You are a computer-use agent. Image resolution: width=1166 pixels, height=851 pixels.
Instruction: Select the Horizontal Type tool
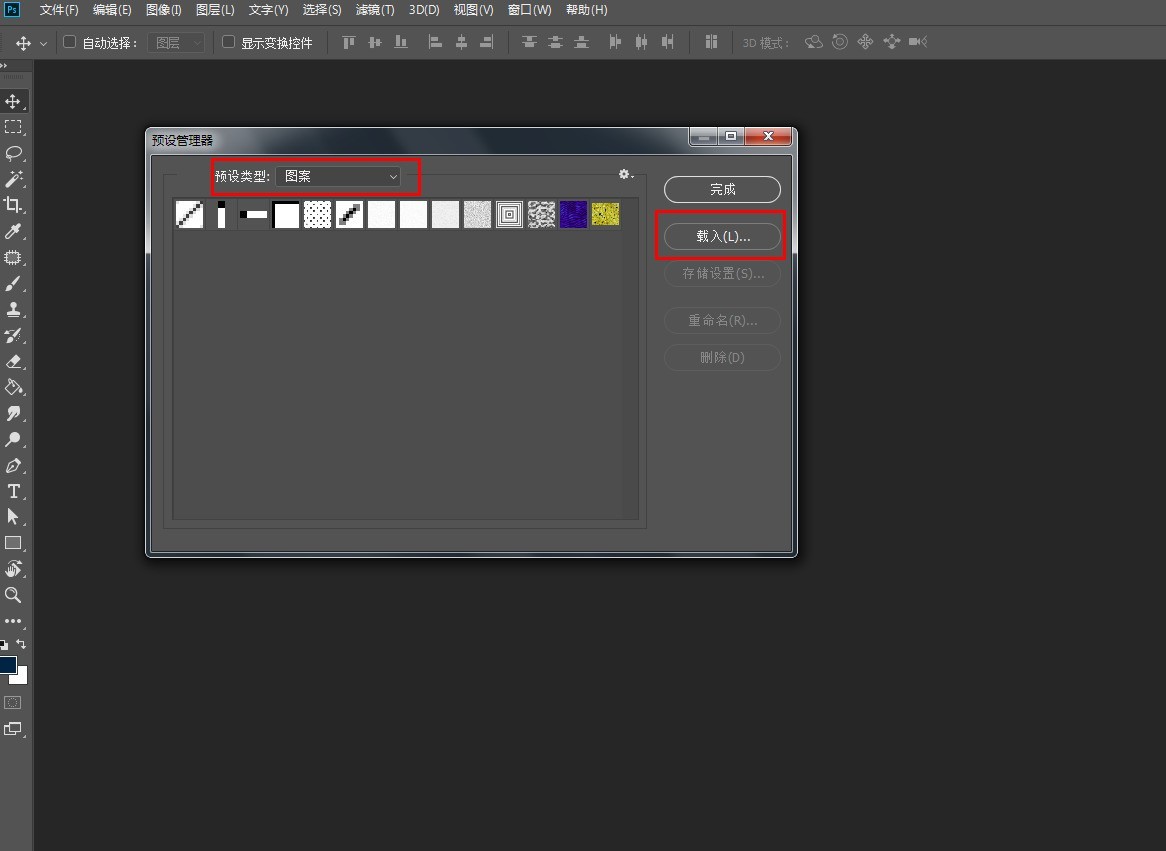coord(13,491)
